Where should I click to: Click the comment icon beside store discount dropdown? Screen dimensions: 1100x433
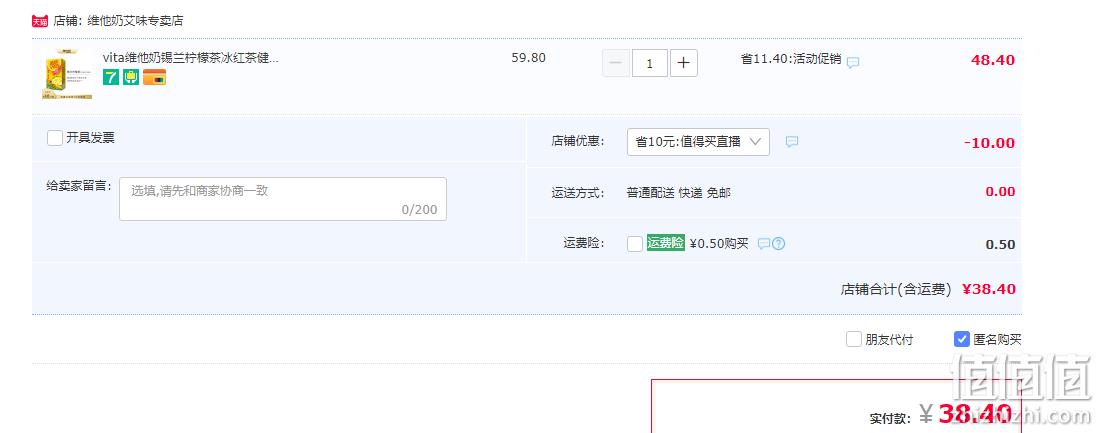pyautogui.click(x=791, y=142)
